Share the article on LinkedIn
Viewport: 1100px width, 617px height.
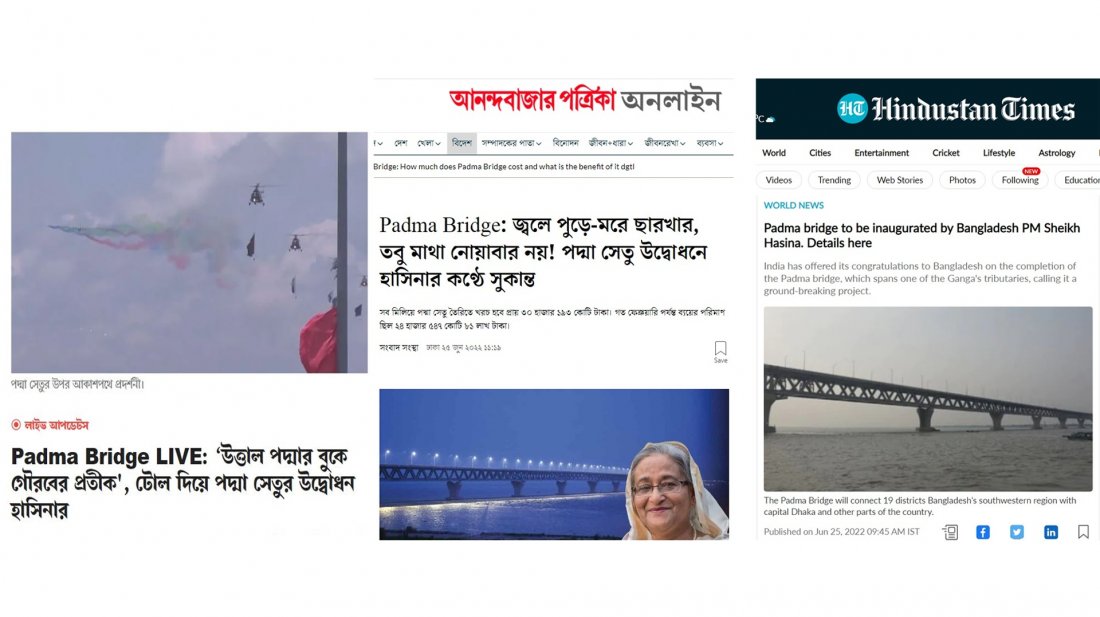[x=1050, y=532]
